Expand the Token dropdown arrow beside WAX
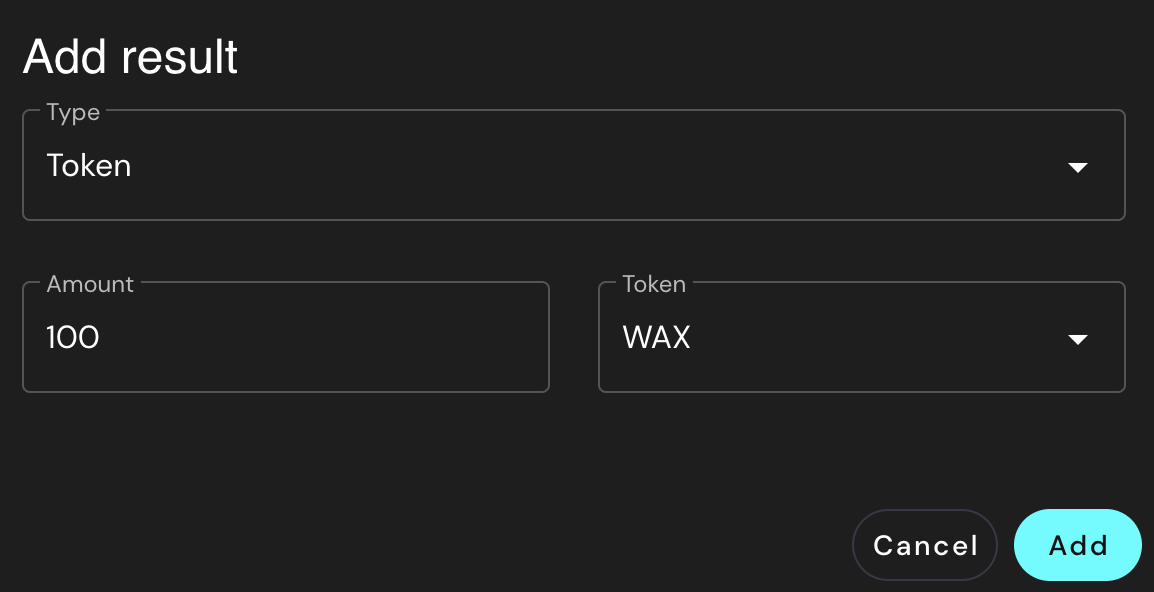The image size is (1154, 592). 1077,339
